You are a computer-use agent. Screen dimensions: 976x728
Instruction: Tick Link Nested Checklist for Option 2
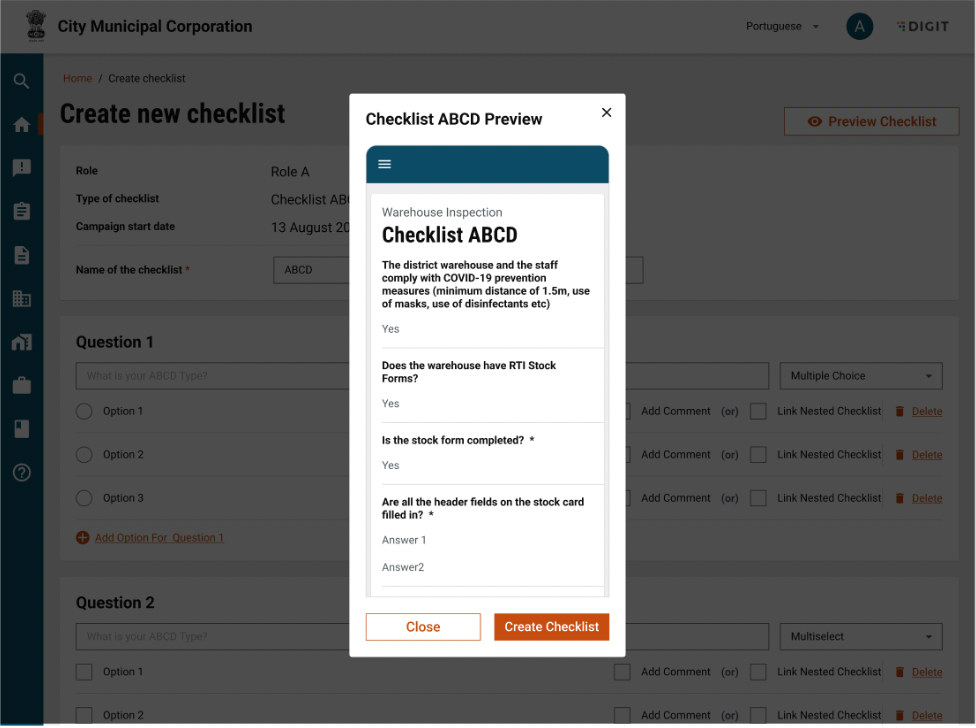759,455
